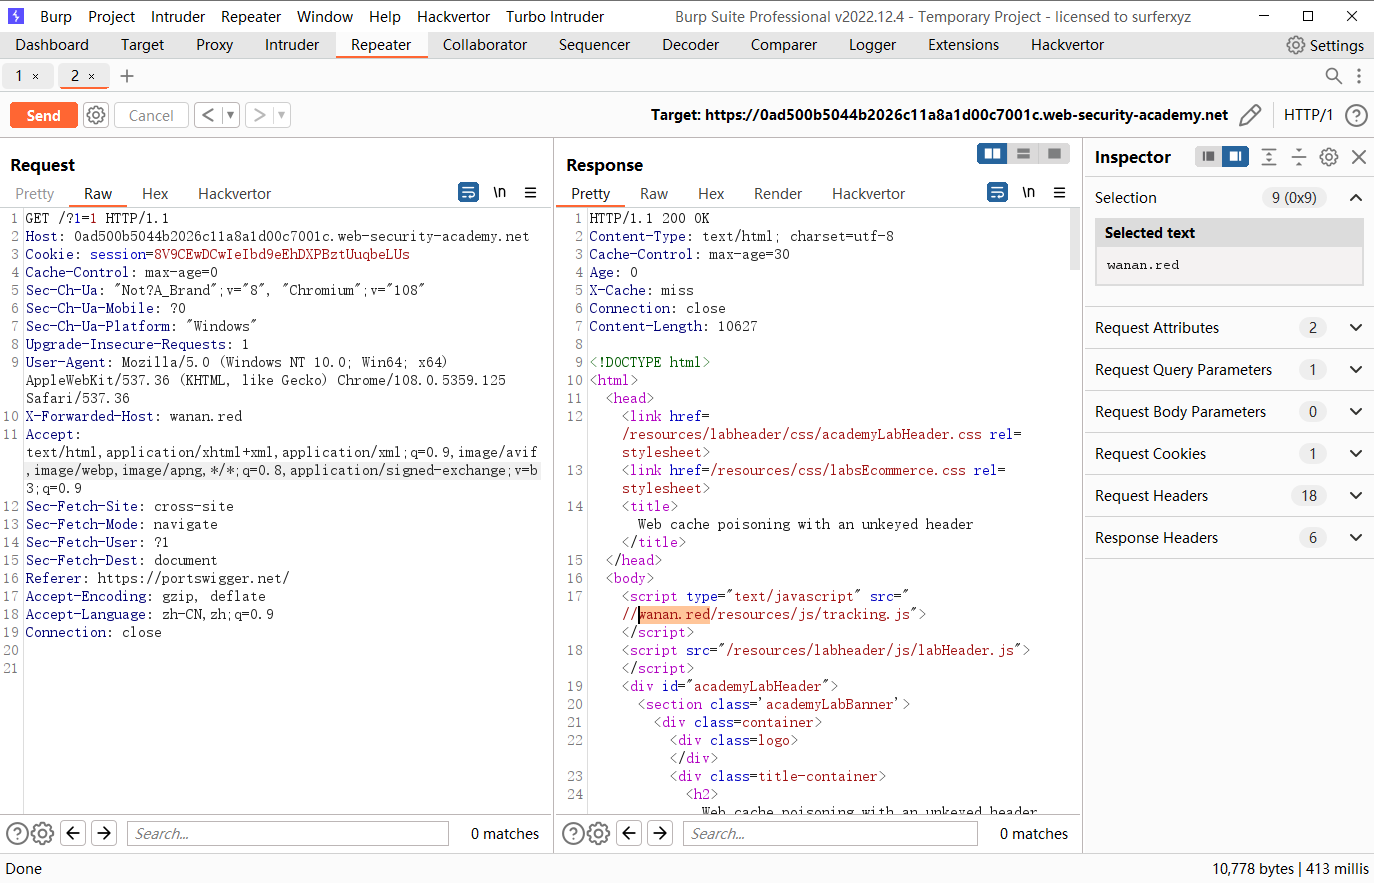Image resolution: width=1374 pixels, height=883 pixels.
Task: Open Burp Settings
Action: pos(1325,45)
